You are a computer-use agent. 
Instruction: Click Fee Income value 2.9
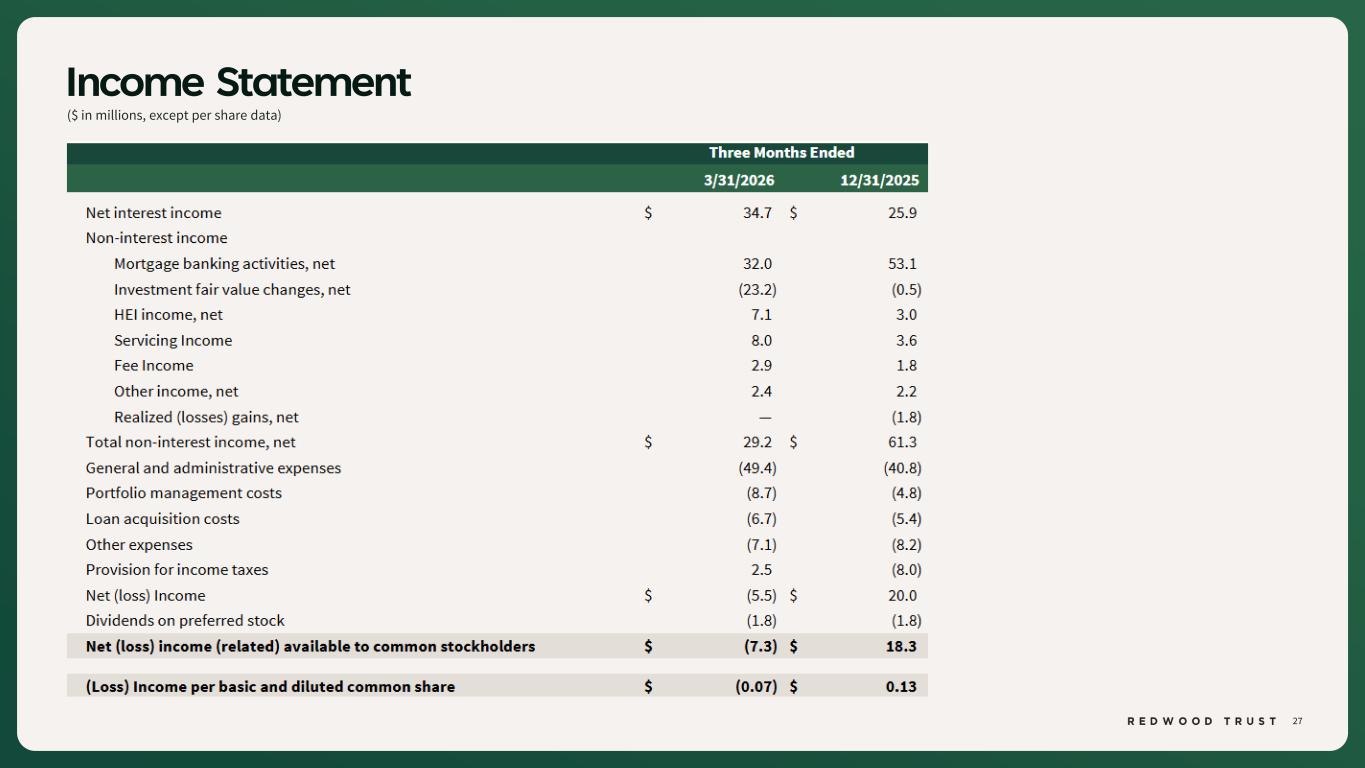pos(761,366)
